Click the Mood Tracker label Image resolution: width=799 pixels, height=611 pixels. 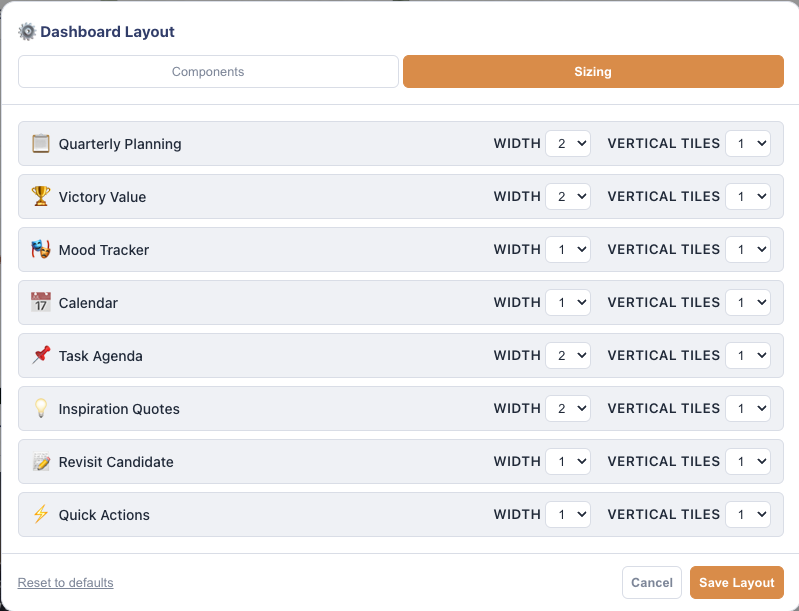pyautogui.click(x=104, y=250)
